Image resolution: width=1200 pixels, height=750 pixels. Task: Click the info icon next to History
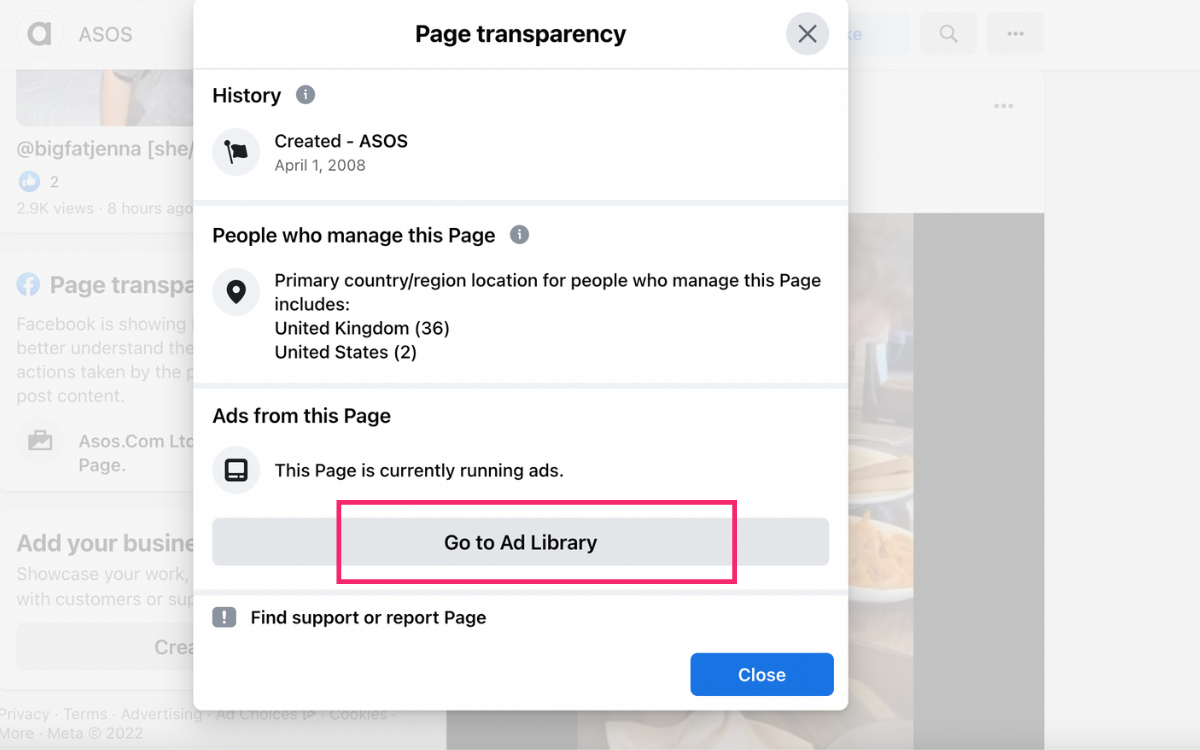306,95
